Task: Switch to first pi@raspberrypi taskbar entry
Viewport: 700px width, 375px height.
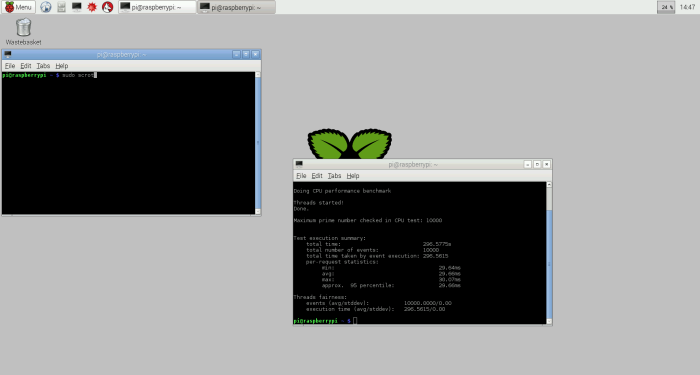Action: coord(157,7)
